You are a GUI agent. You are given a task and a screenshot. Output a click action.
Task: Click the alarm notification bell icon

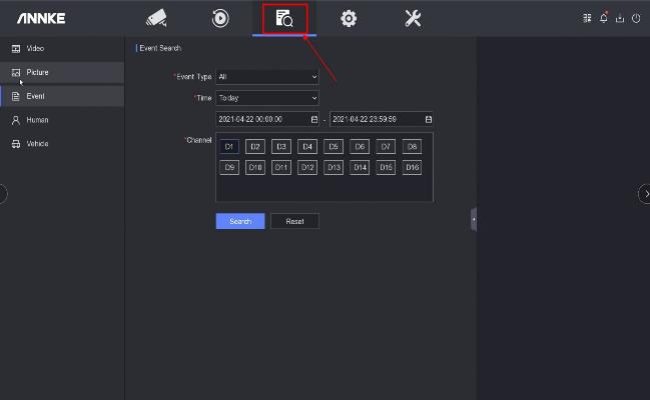[604, 18]
